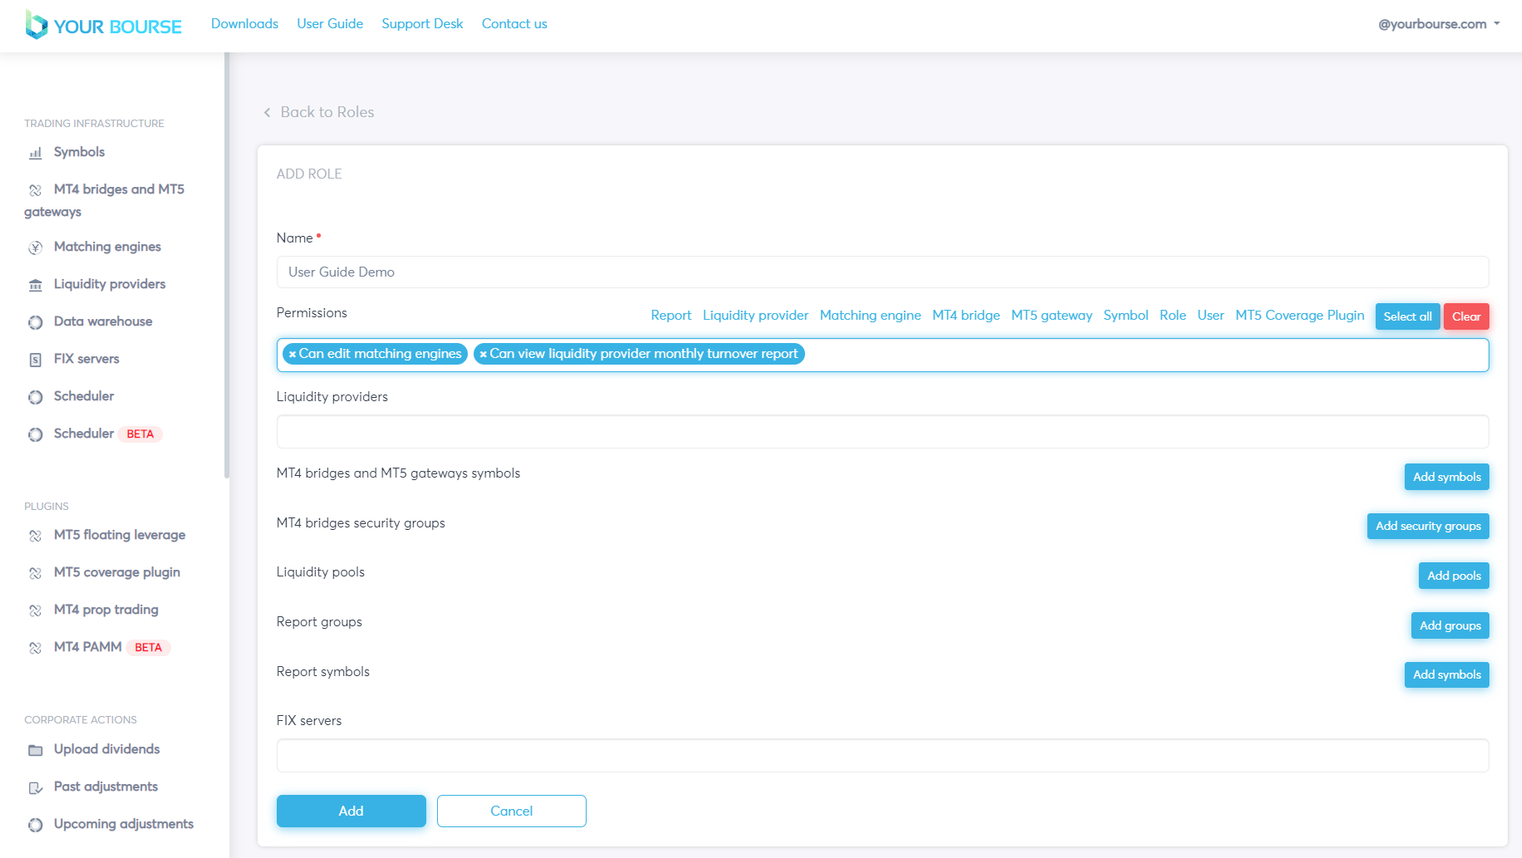Click the Name input field

pyautogui.click(x=882, y=272)
